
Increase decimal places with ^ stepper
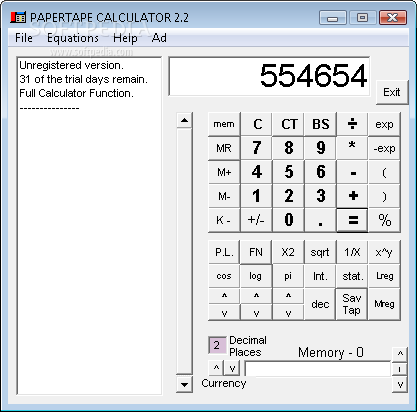click(216, 368)
